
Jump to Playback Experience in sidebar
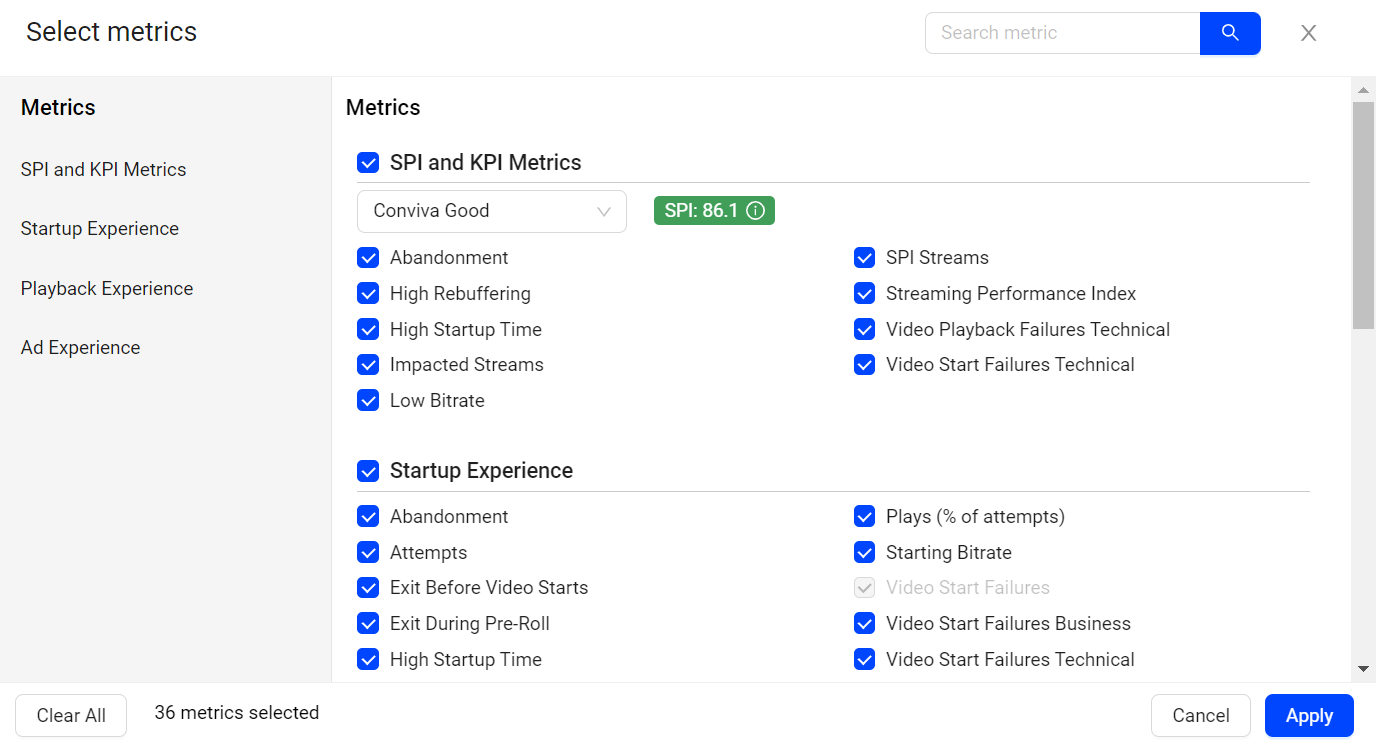tap(107, 289)
